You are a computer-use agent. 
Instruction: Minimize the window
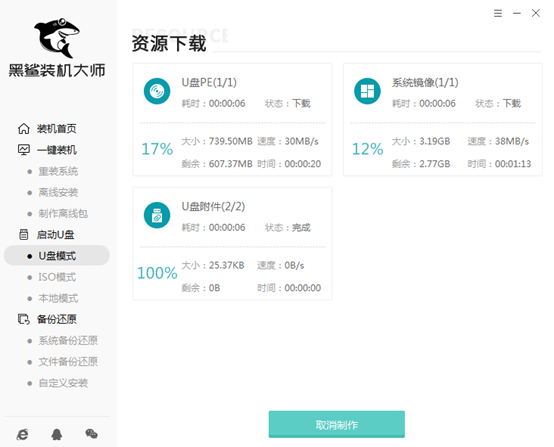pos(517,13)
